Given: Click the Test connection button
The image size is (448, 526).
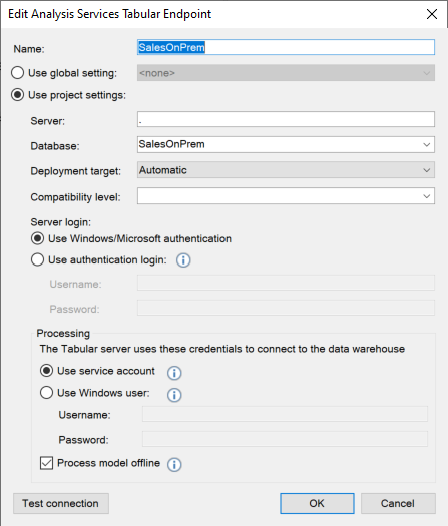Looking at the screenshot, I should point(61,503).
